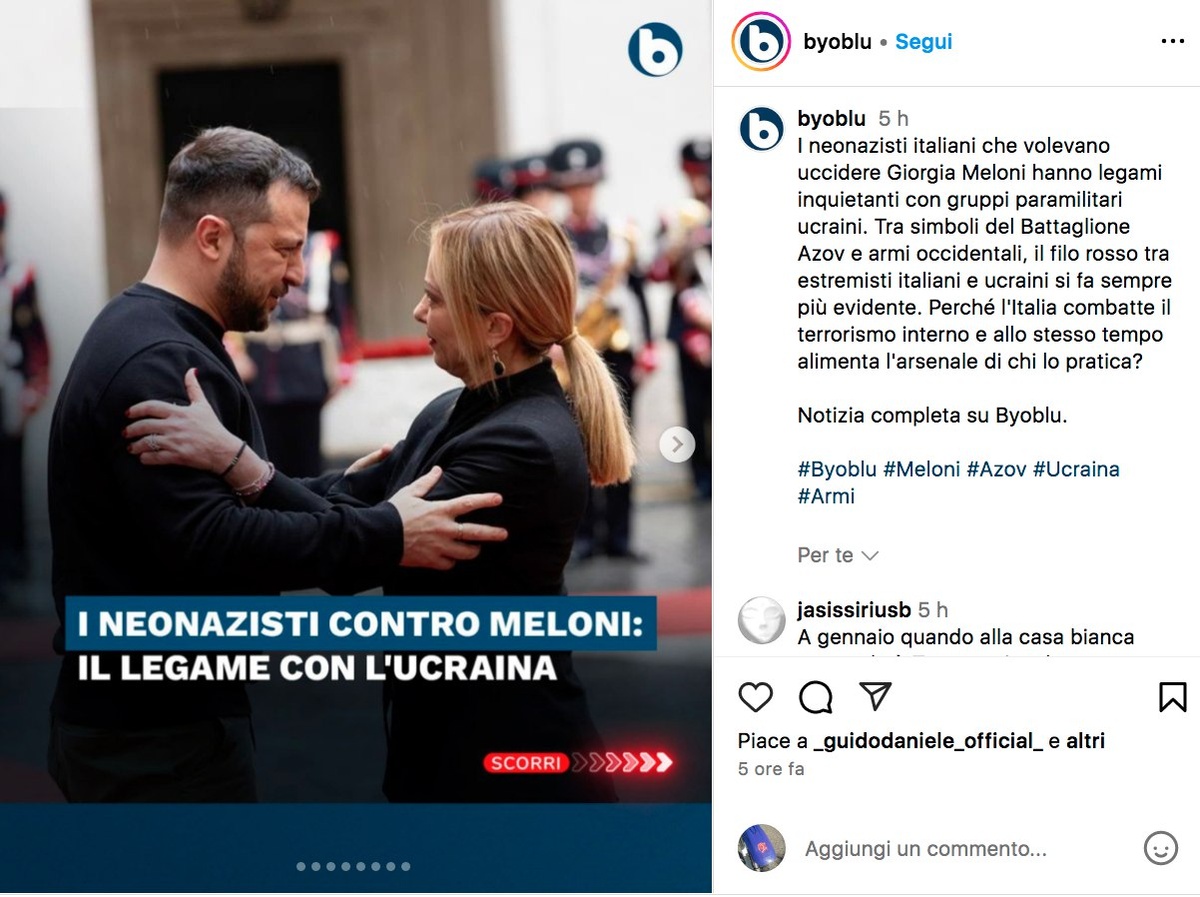Open the emoji picker smiley icon

pyautogui.click(x=1160, y=848)
